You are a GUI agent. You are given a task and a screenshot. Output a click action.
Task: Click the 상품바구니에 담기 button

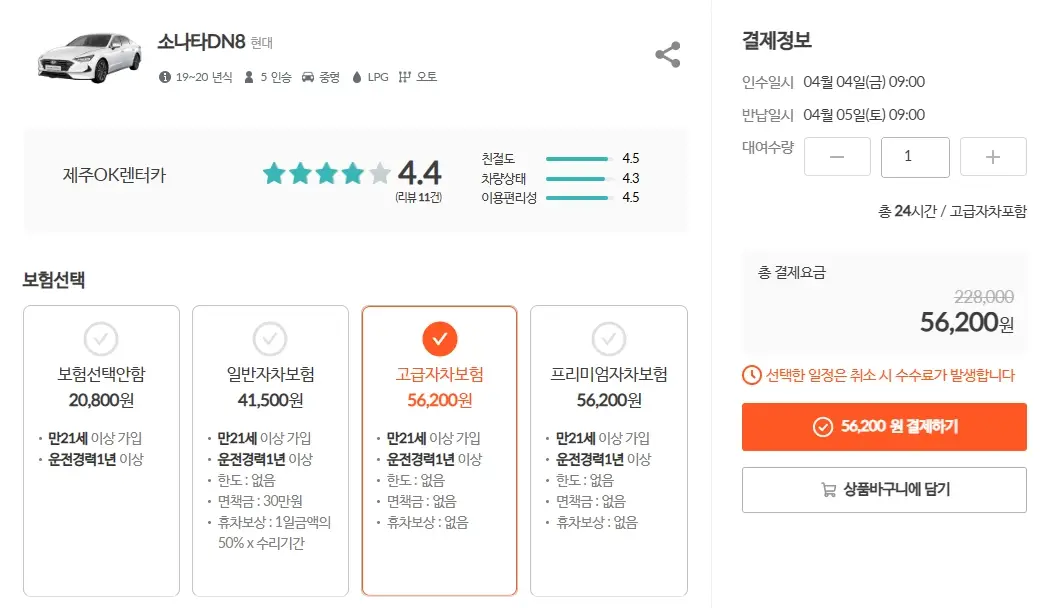(883, 489)
